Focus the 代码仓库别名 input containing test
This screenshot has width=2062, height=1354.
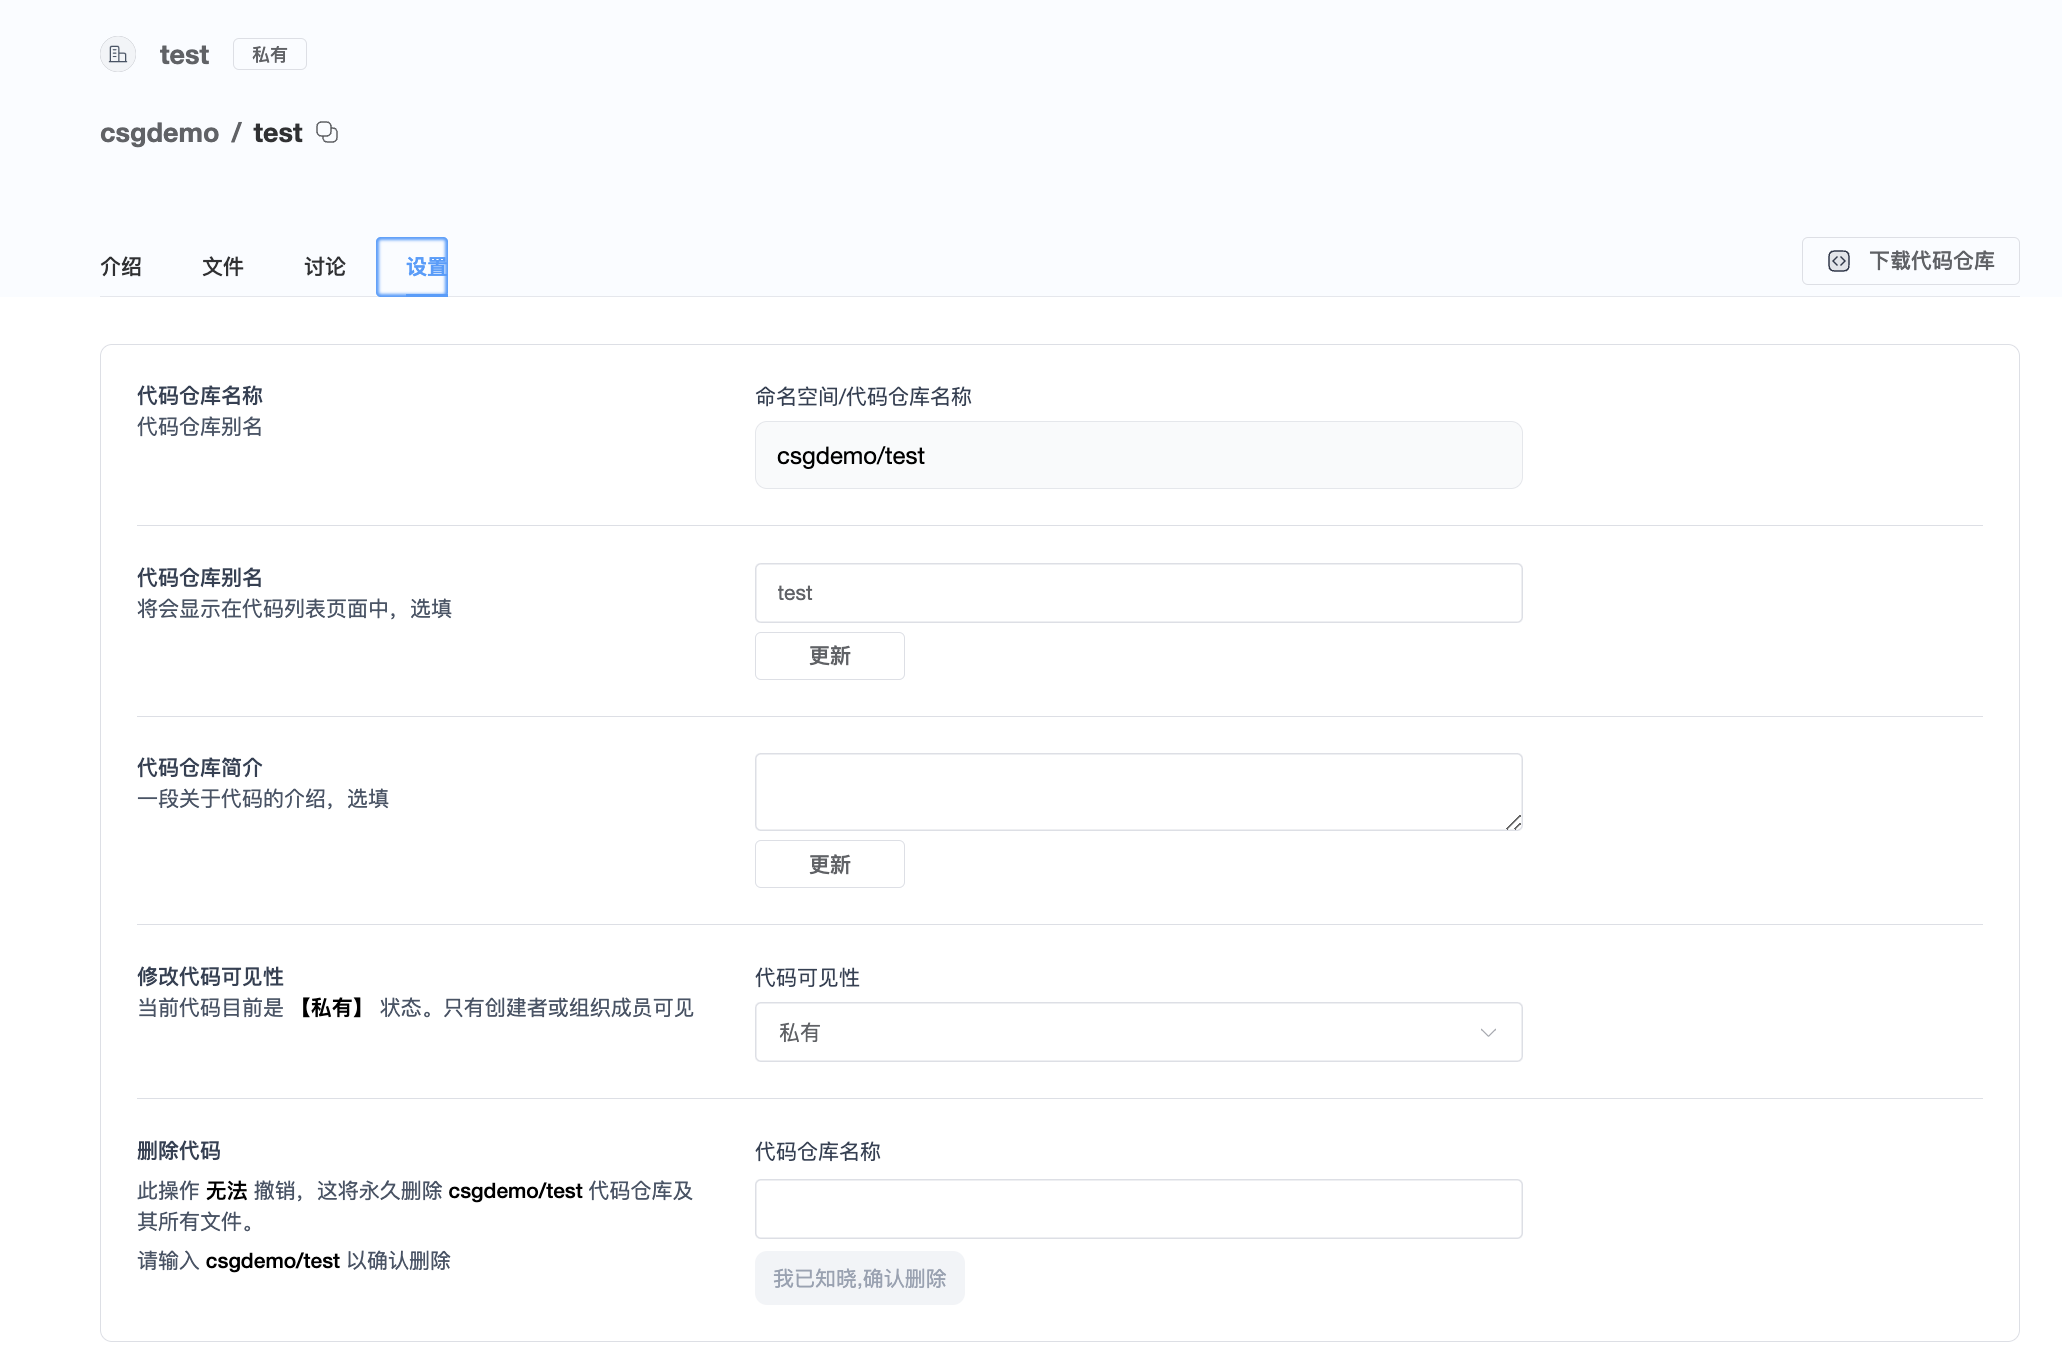point(1138,593)
